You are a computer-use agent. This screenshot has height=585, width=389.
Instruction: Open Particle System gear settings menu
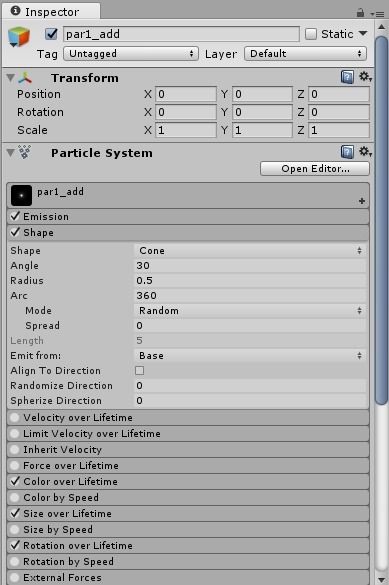click(x=365, y=151)
